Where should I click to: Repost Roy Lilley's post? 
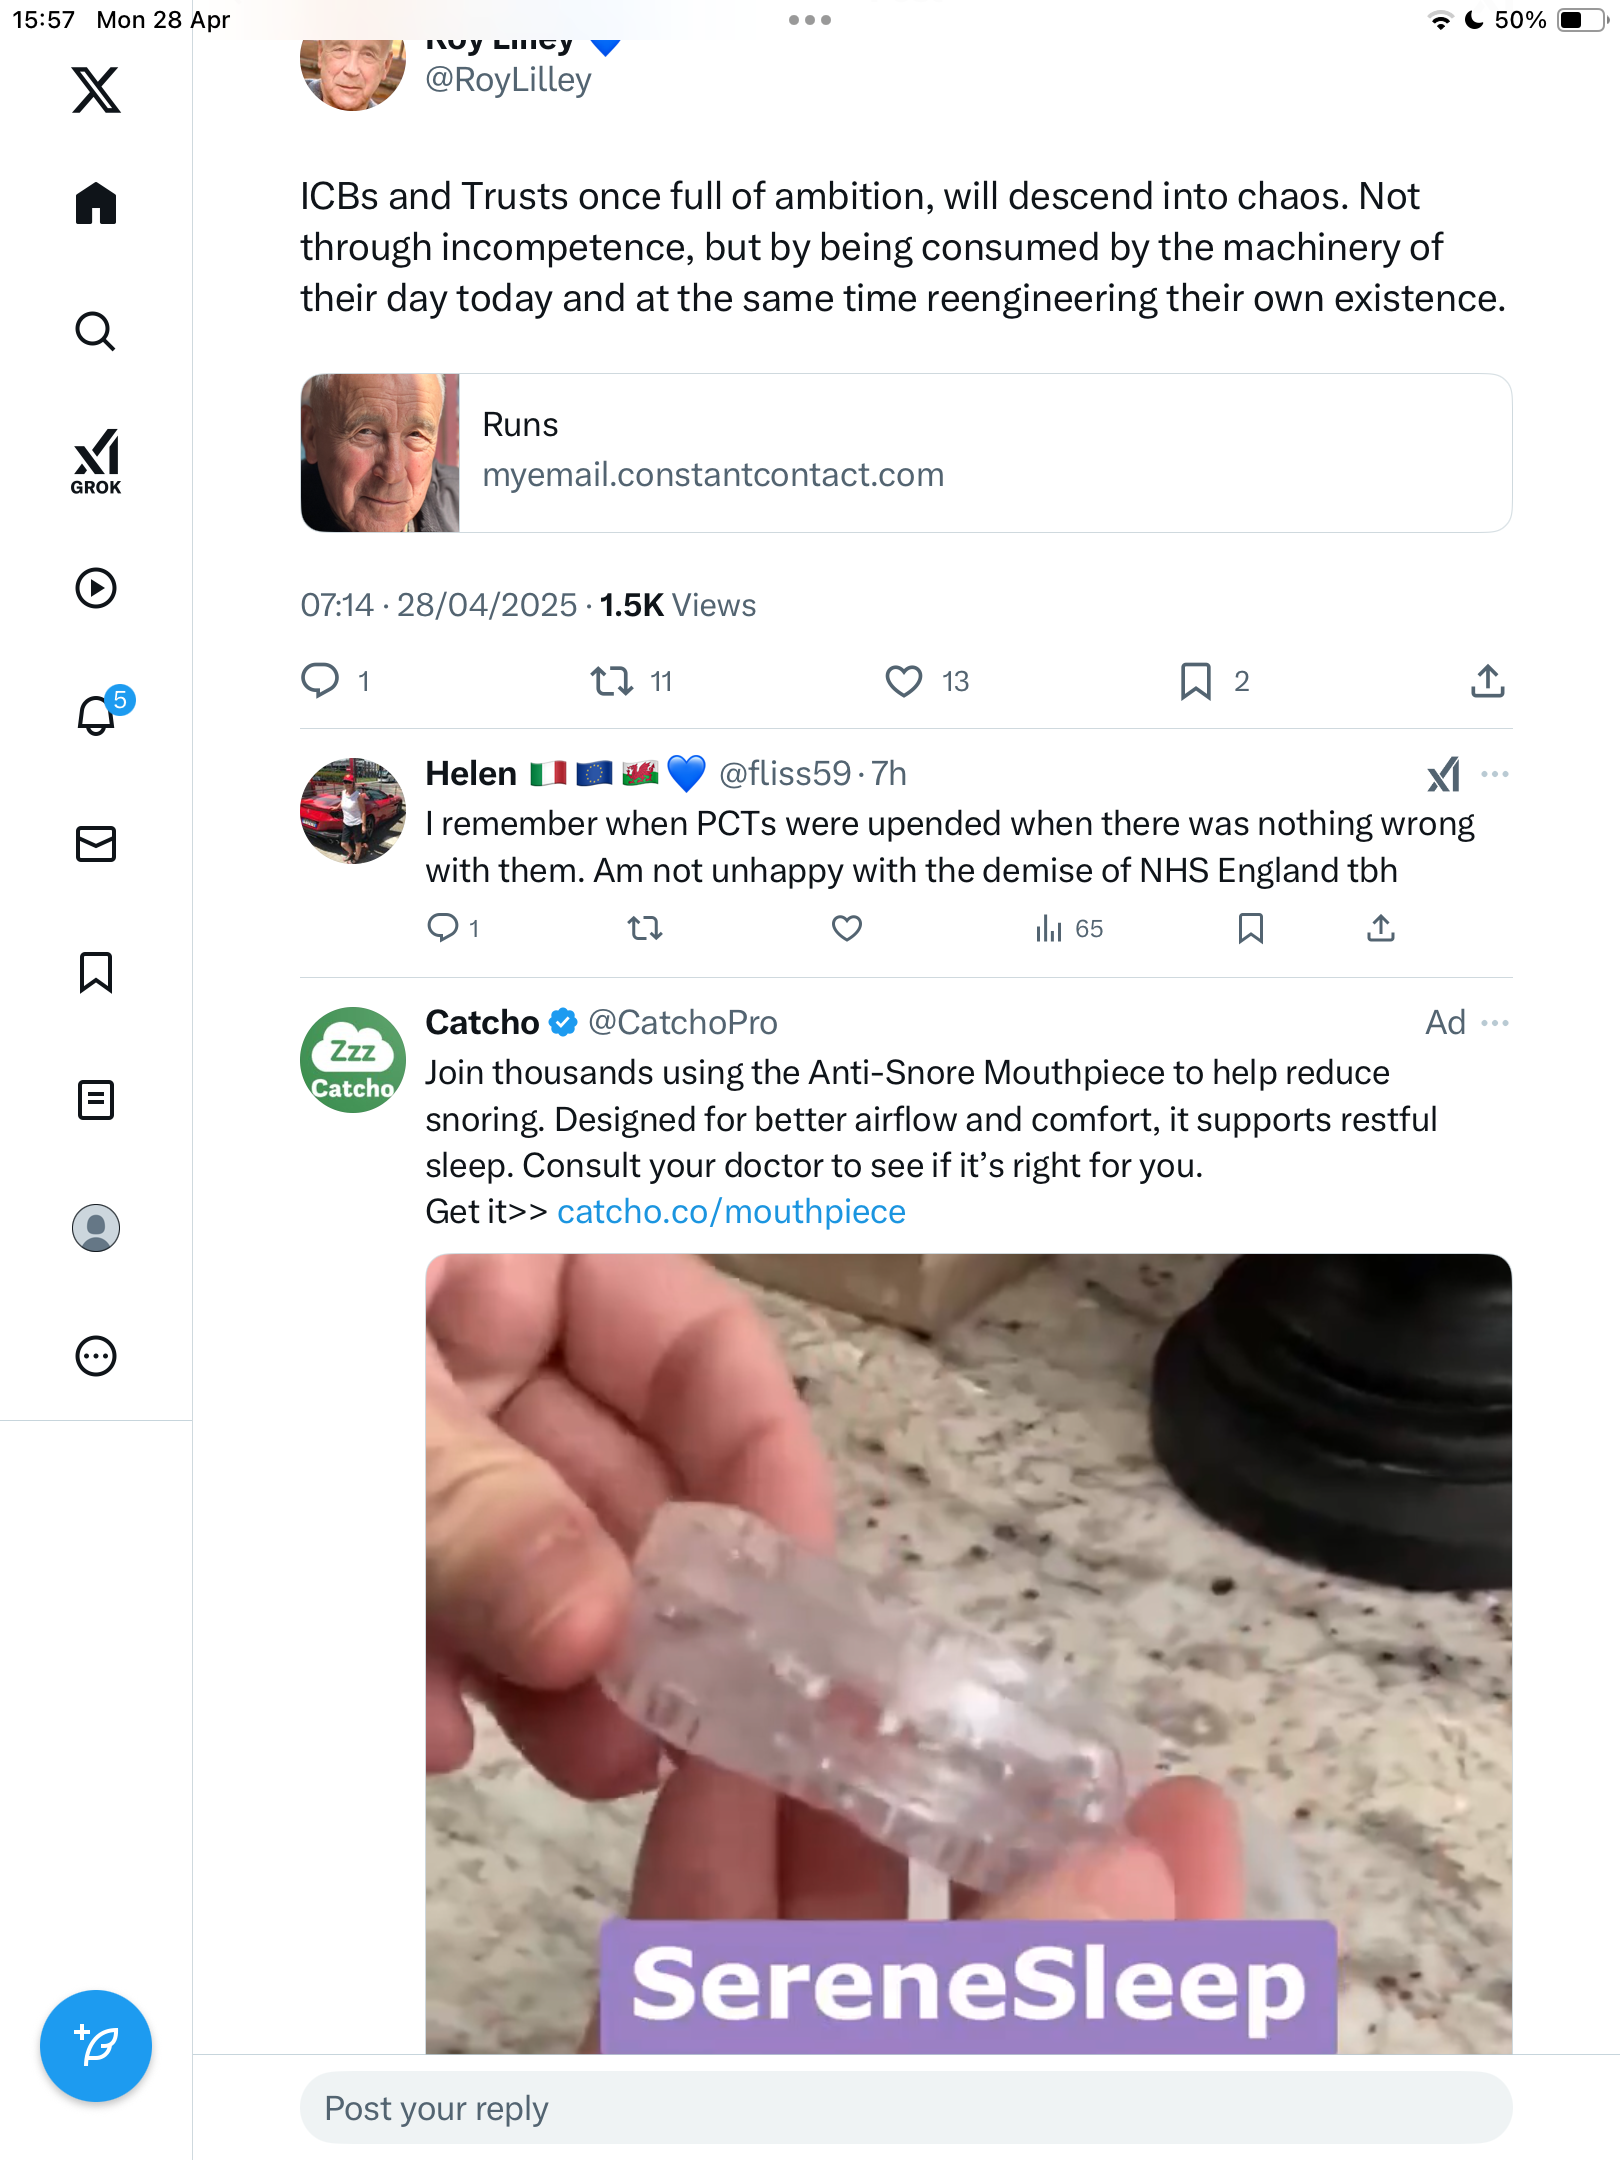pos(611,681)
